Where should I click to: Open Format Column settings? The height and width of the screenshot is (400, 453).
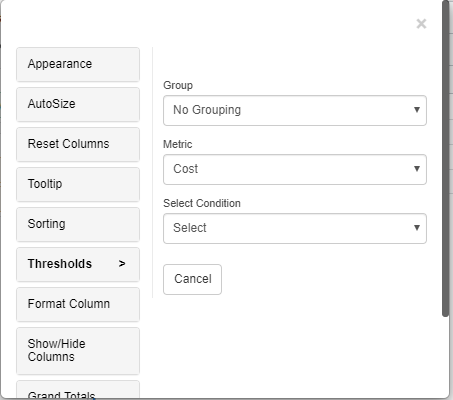pyautogui.click(x=78, y=304)
